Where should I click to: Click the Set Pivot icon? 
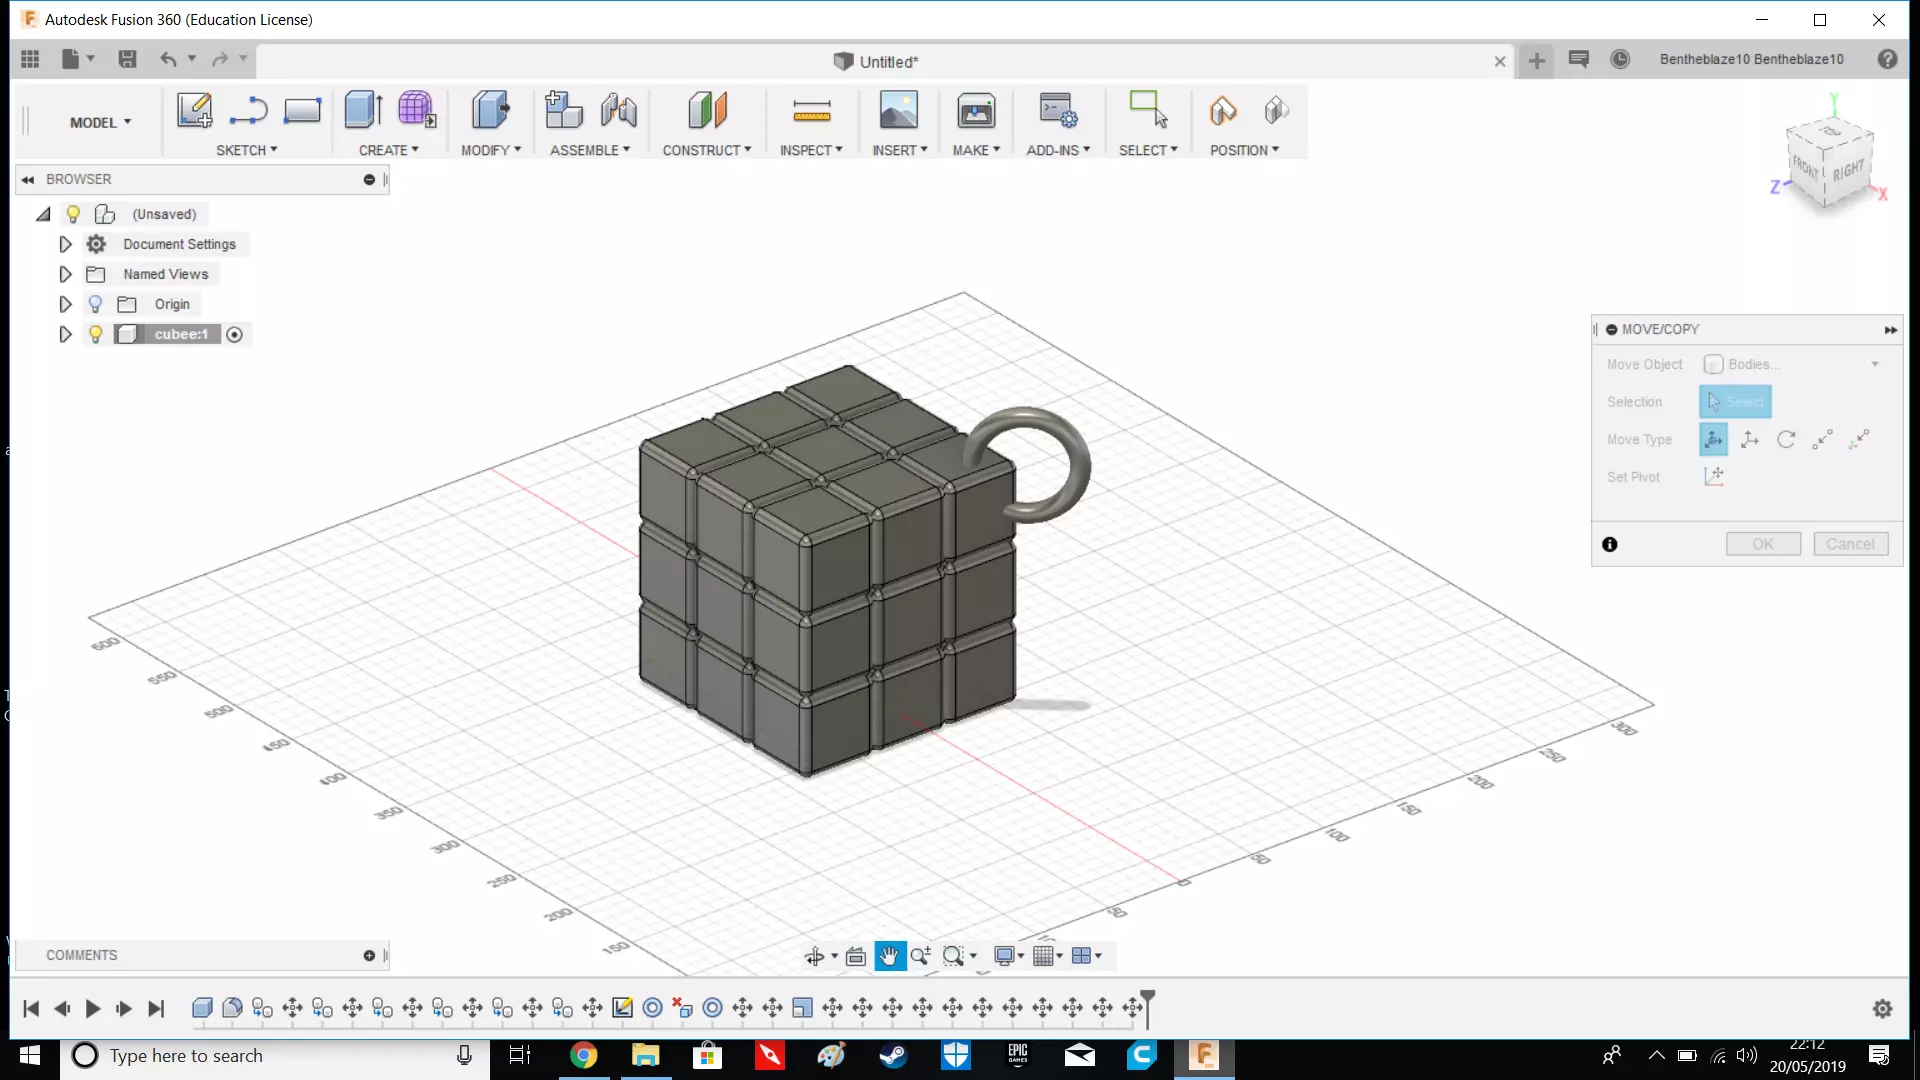(x=1714, y=476)
